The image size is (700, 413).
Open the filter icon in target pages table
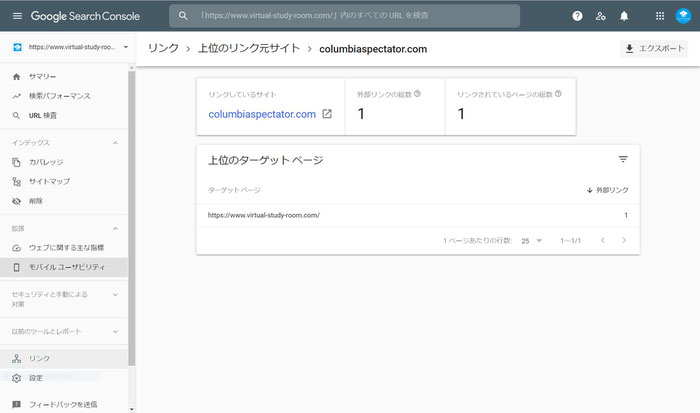[x=623, y=159]
